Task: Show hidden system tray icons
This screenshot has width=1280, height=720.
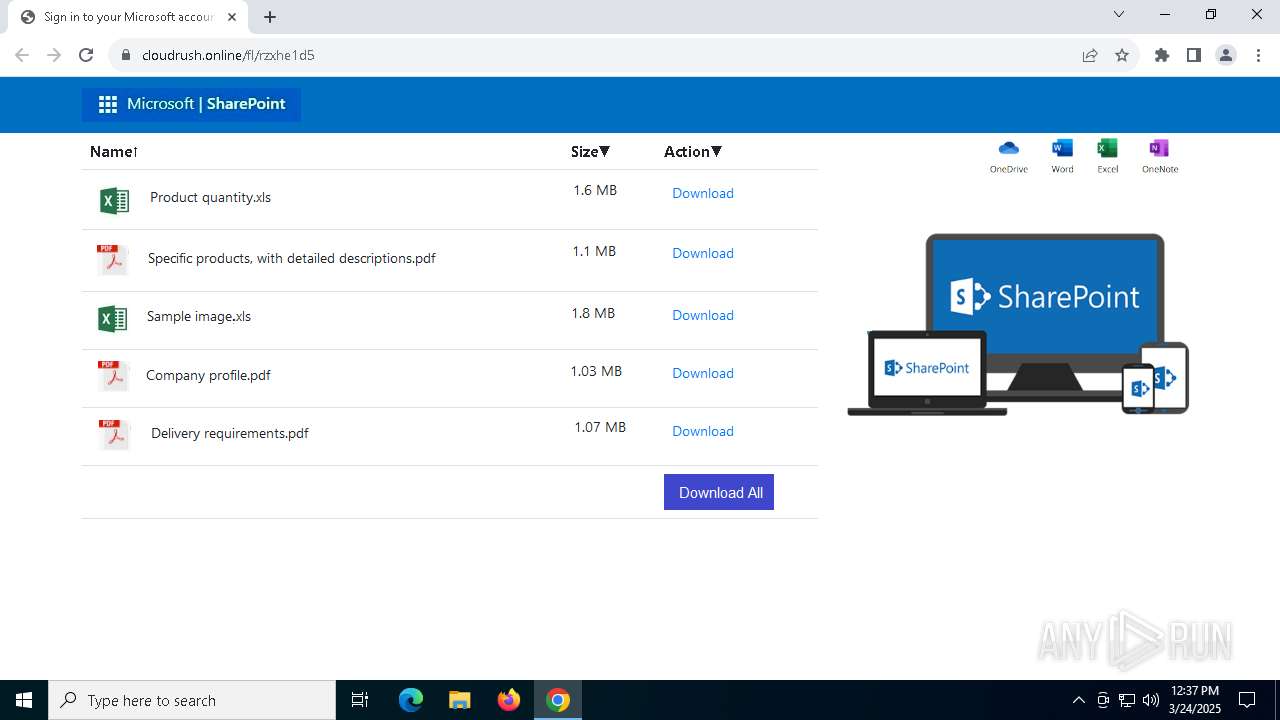Action: [1078, 700]
